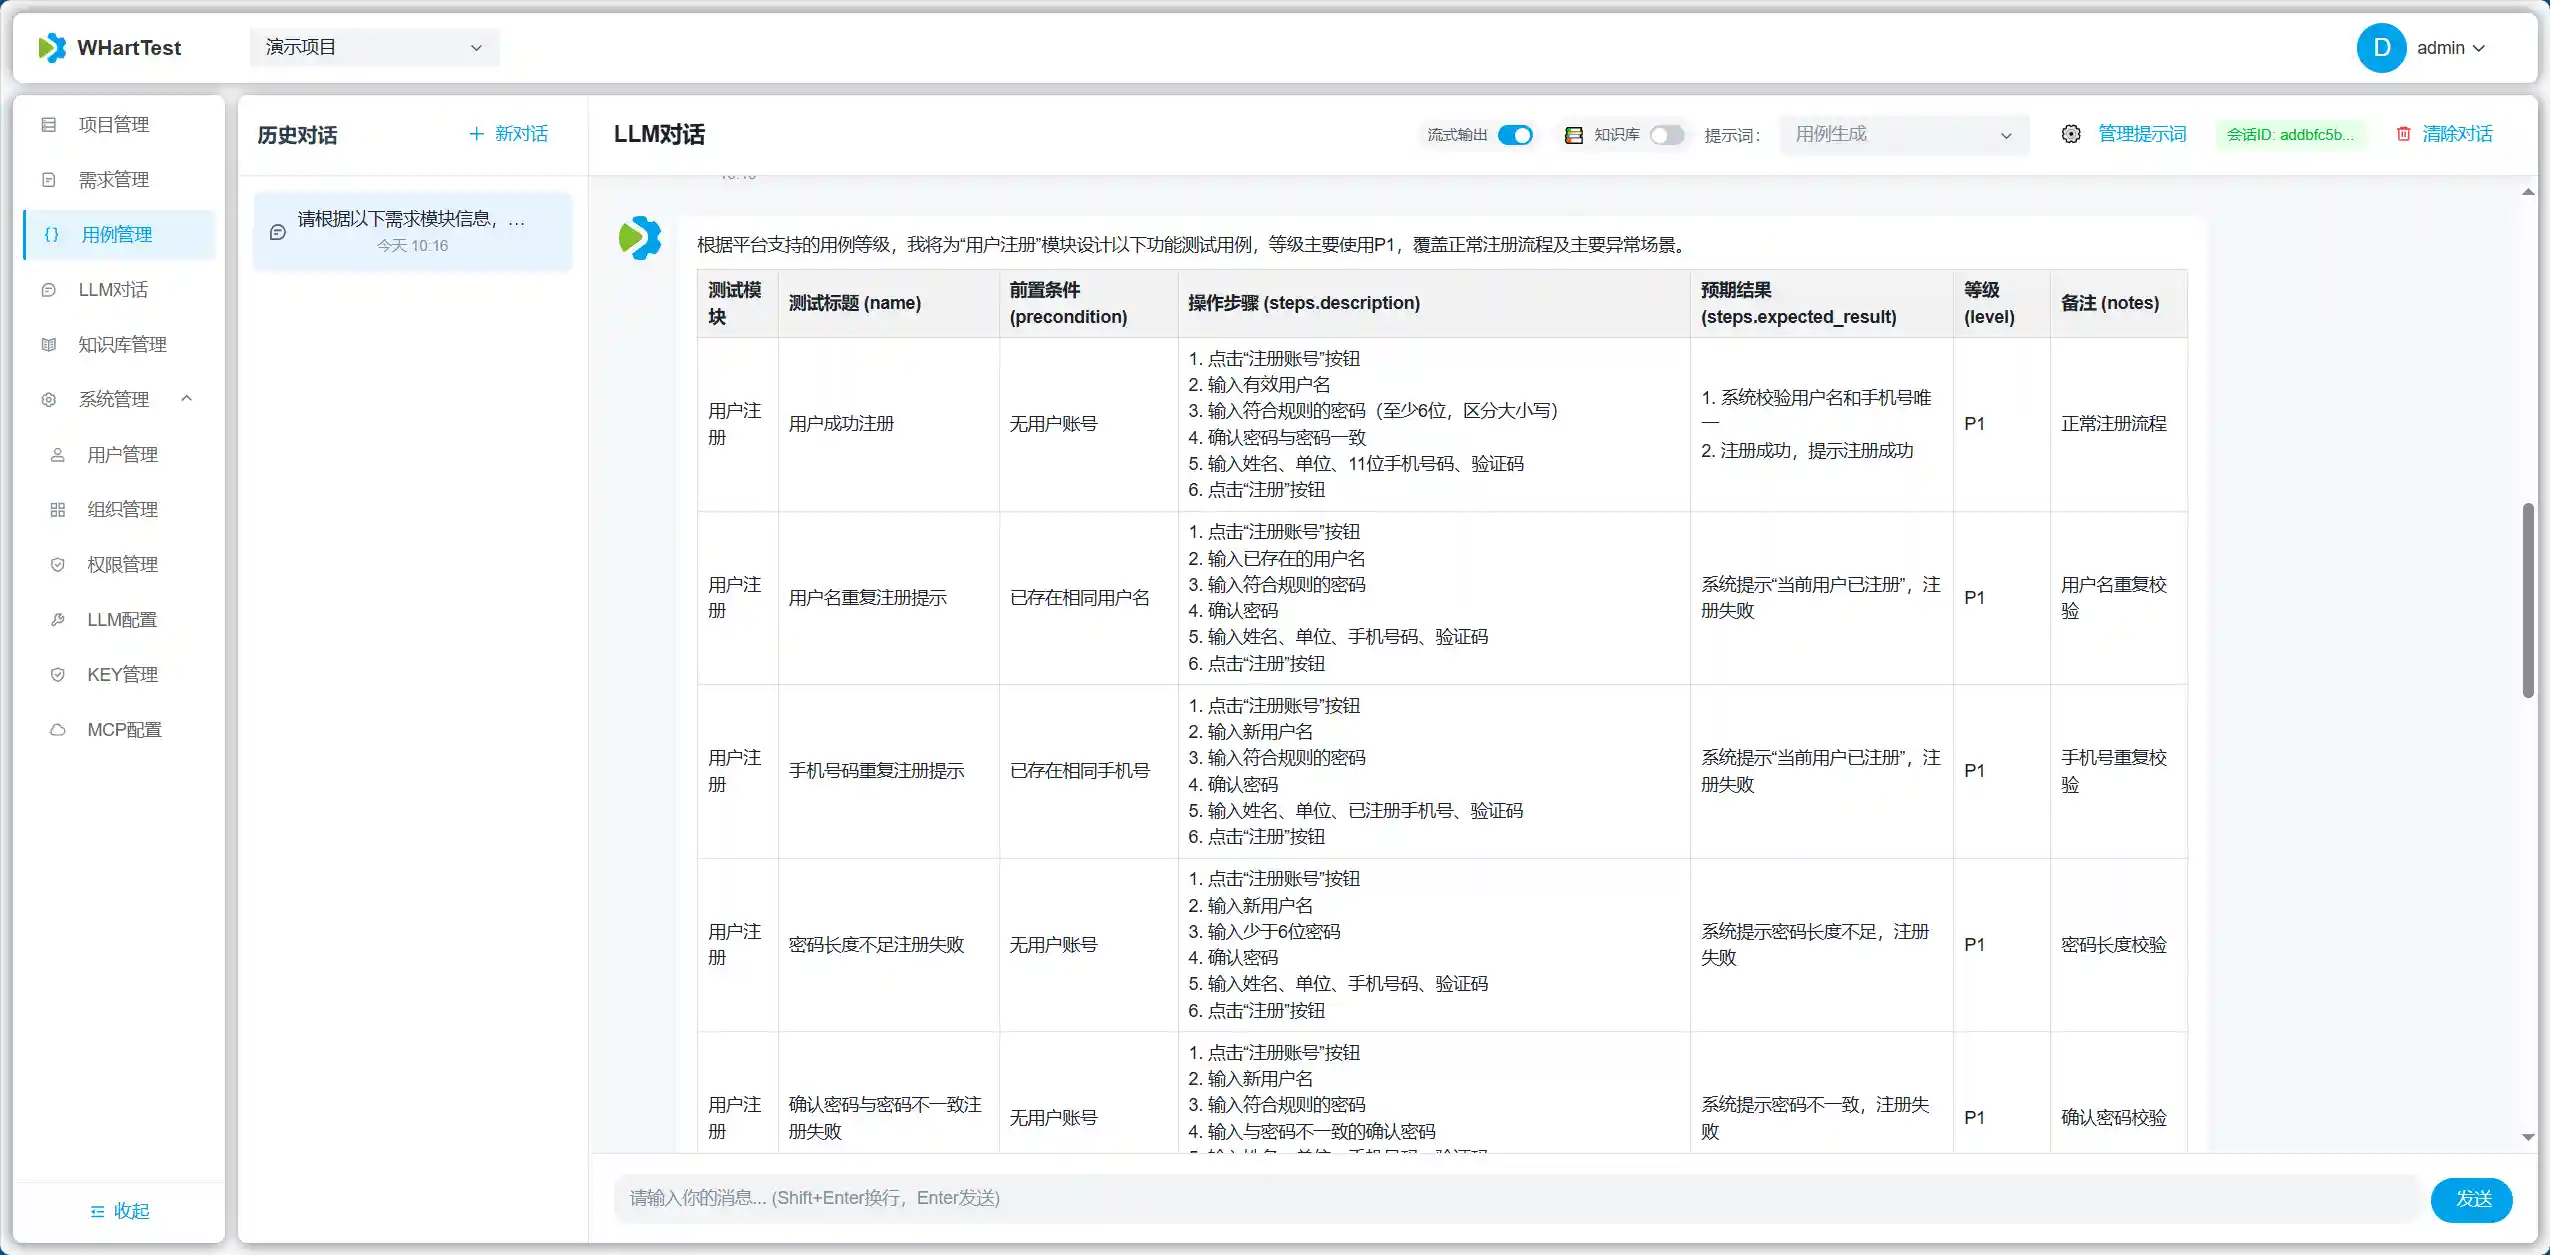Collapse the 系统管理 menu section
The image size is (2550, 1255).
pos(116,399)
